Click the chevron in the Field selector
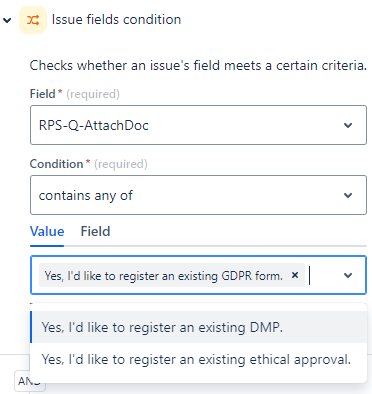 [348, 125]
